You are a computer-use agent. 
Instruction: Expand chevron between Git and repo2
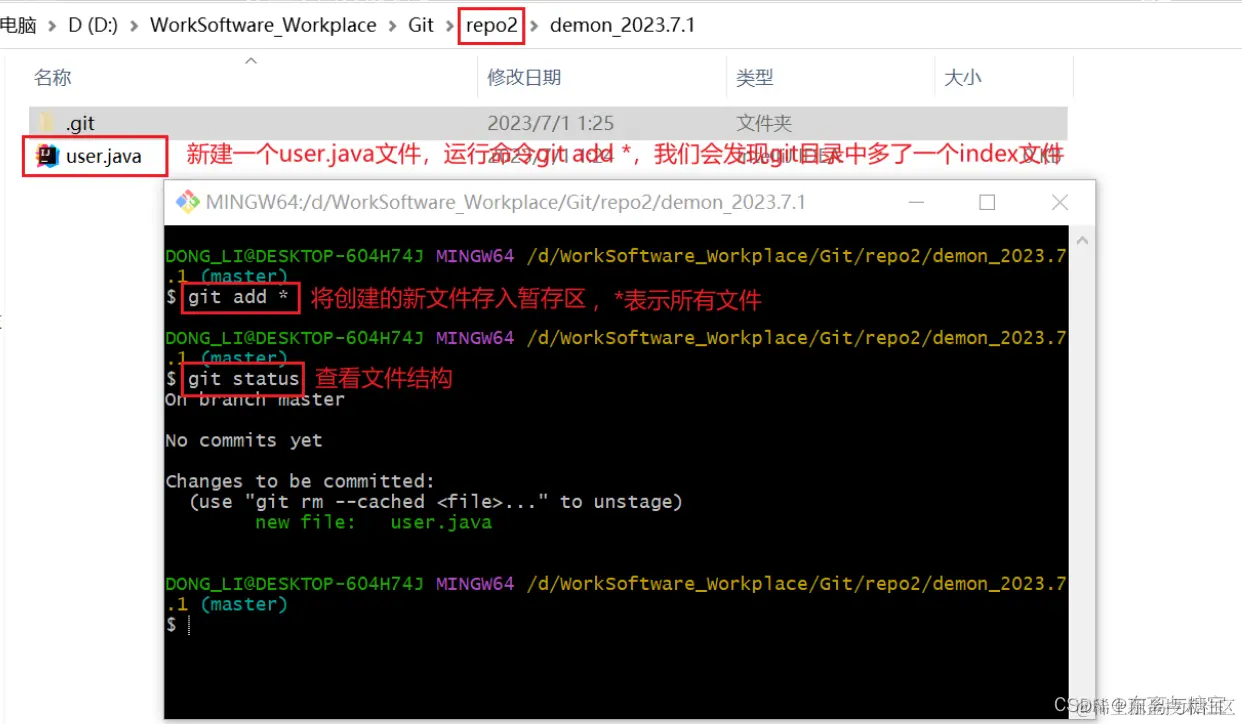(x=449, y=26)
